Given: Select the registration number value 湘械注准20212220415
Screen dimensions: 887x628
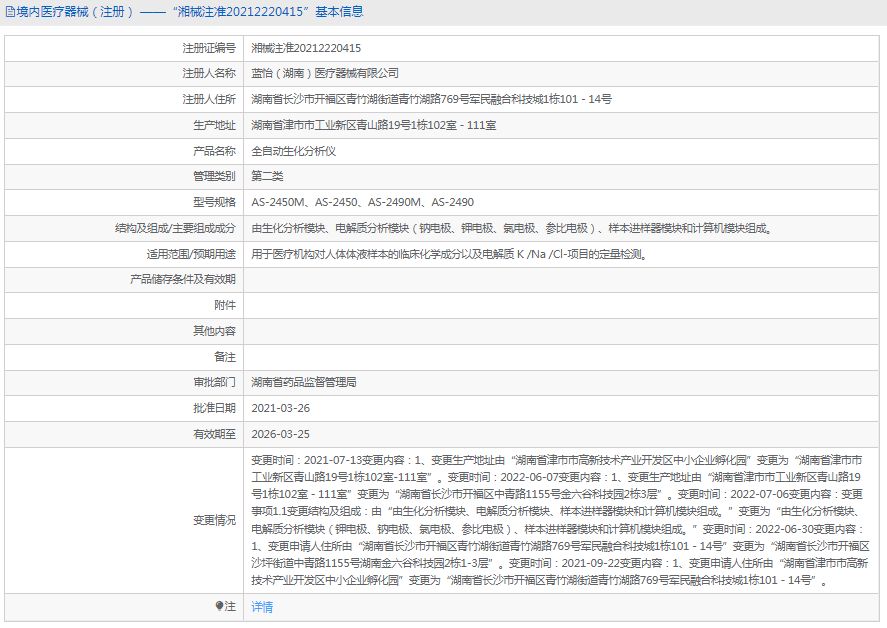Looking at the screenshot, I should (306, 48).
